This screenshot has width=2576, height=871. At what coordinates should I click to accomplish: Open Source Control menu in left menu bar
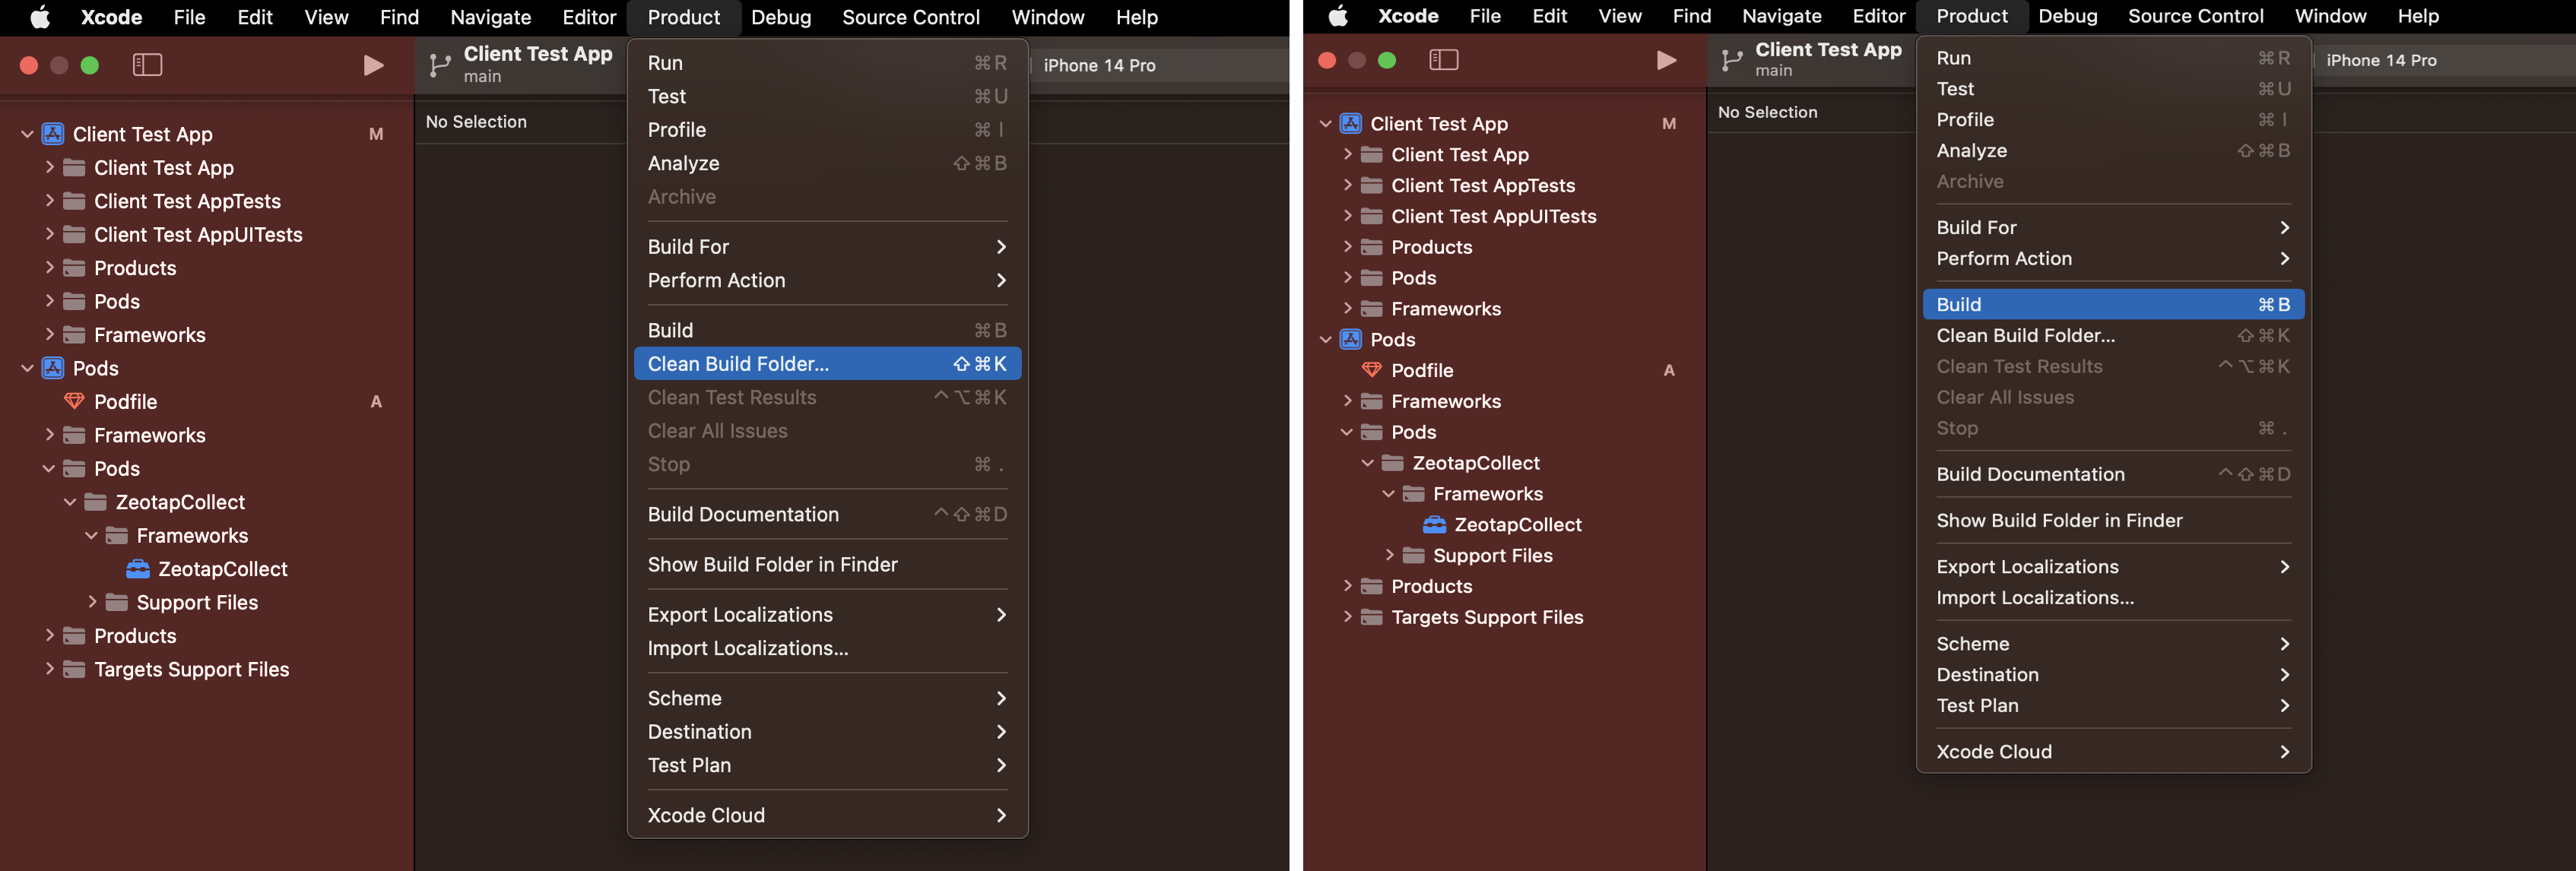(x=910, y=17)
